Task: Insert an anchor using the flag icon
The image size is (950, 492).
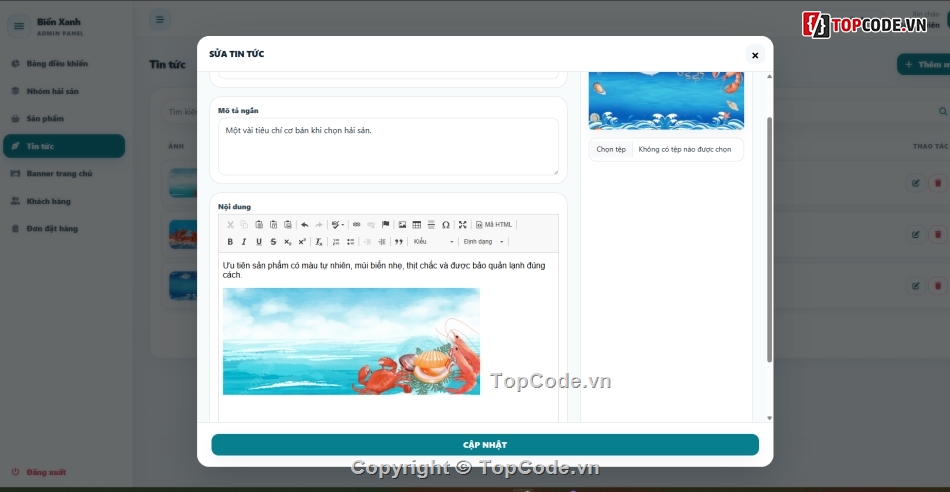Action: click(385, 225)
